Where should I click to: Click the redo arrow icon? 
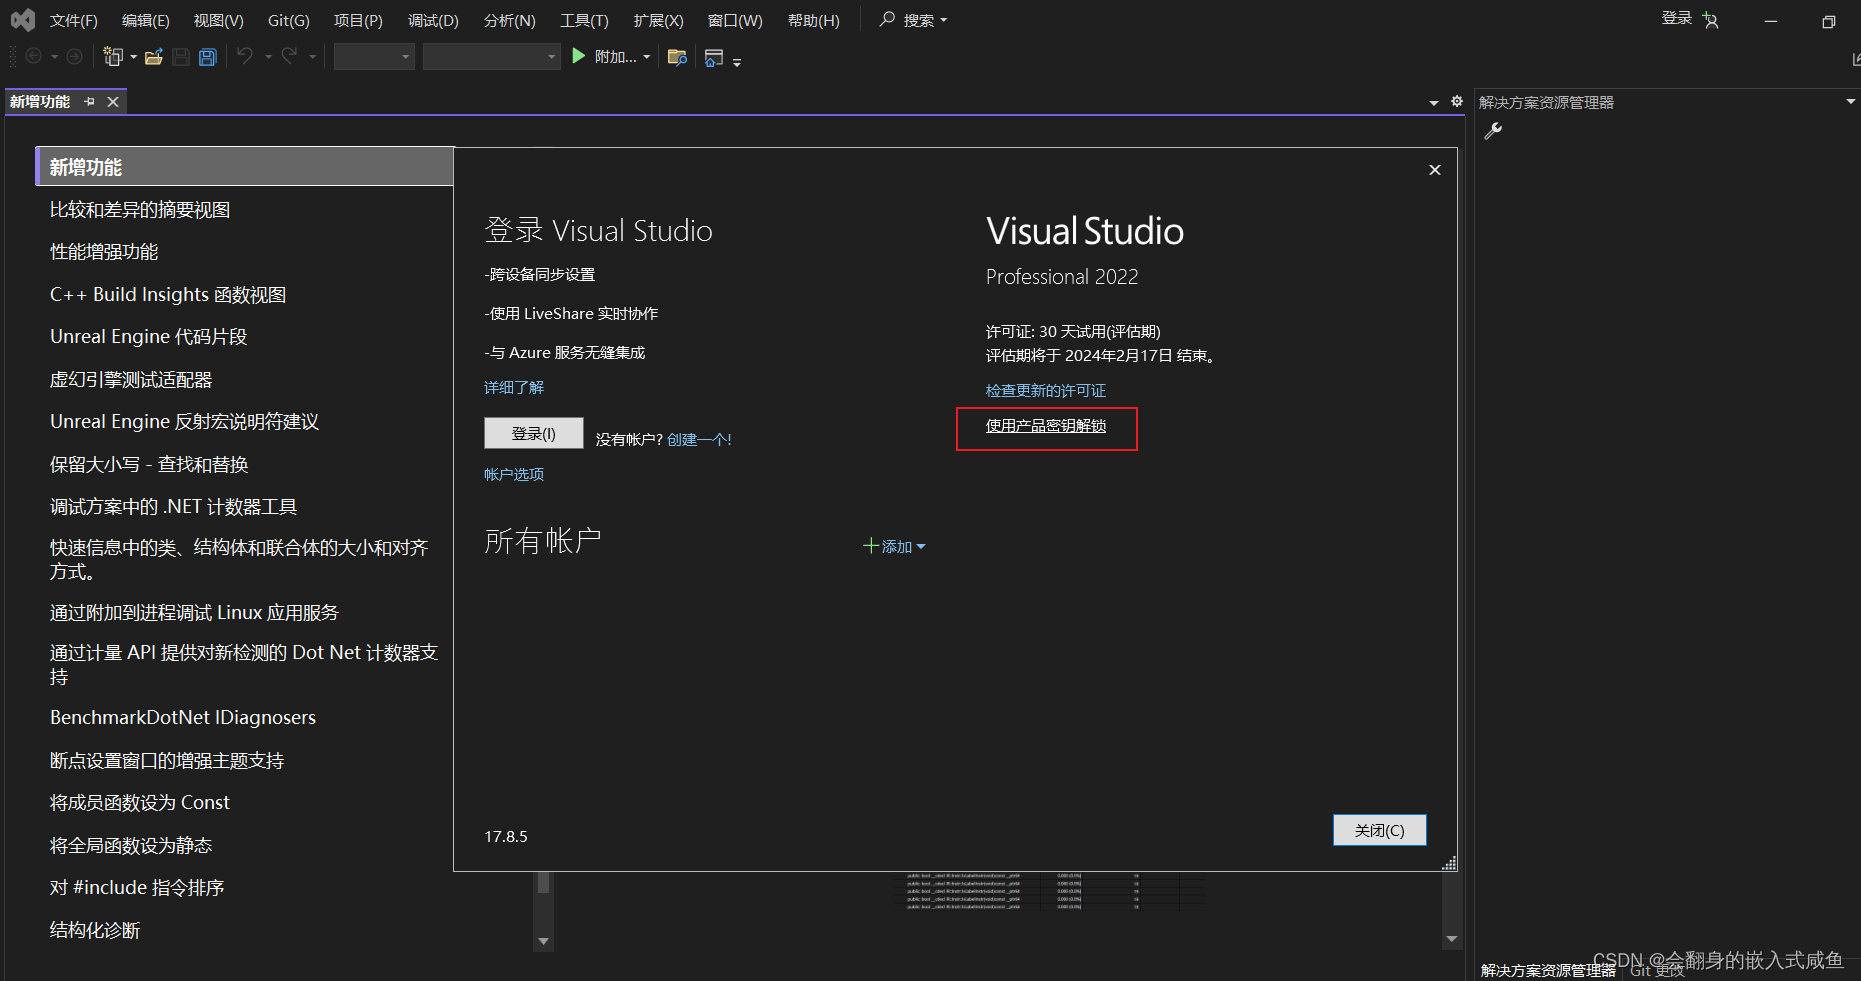[x=289, y=56]
